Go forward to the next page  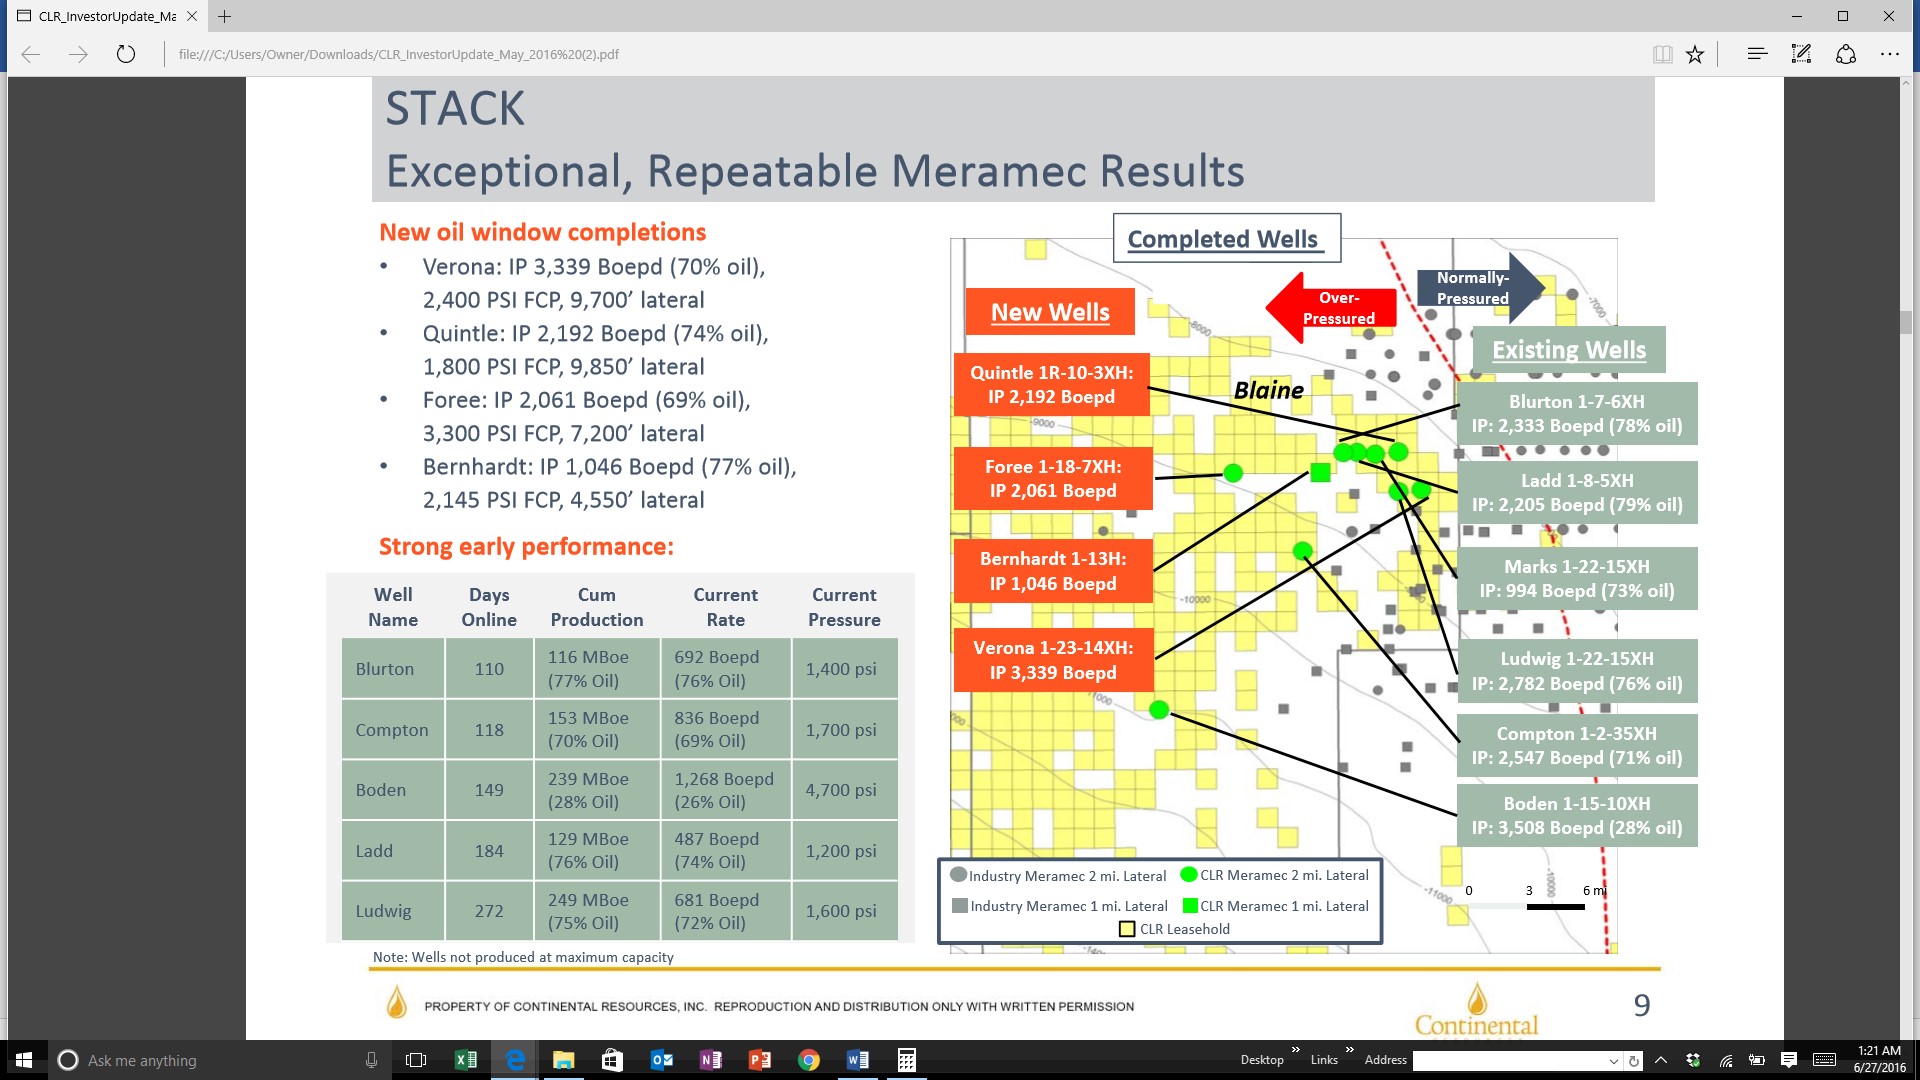(78, 54)
